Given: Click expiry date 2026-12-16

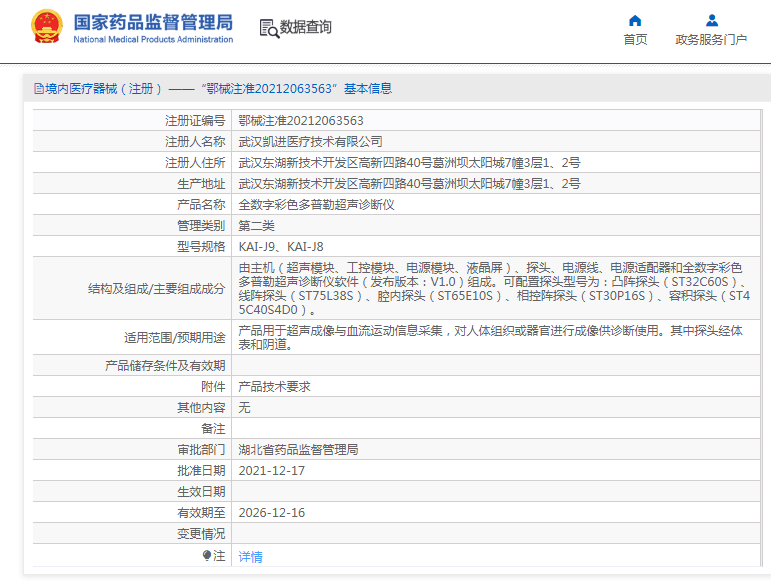Looking at the screenshot, I should pos(272,512).
